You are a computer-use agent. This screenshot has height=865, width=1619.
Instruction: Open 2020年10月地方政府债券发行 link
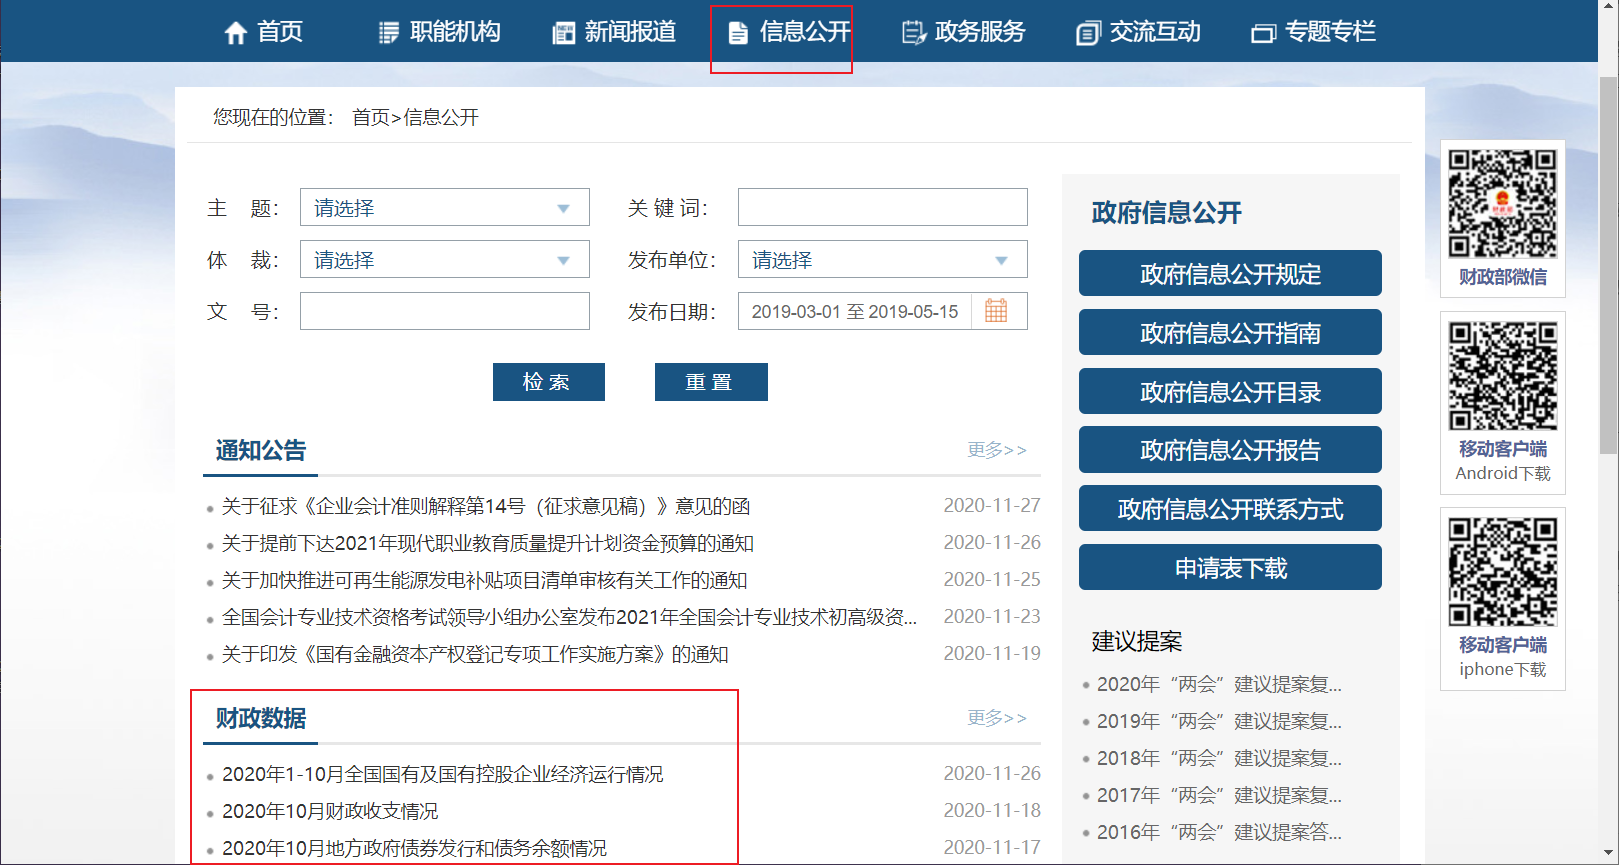coord(415,848)
